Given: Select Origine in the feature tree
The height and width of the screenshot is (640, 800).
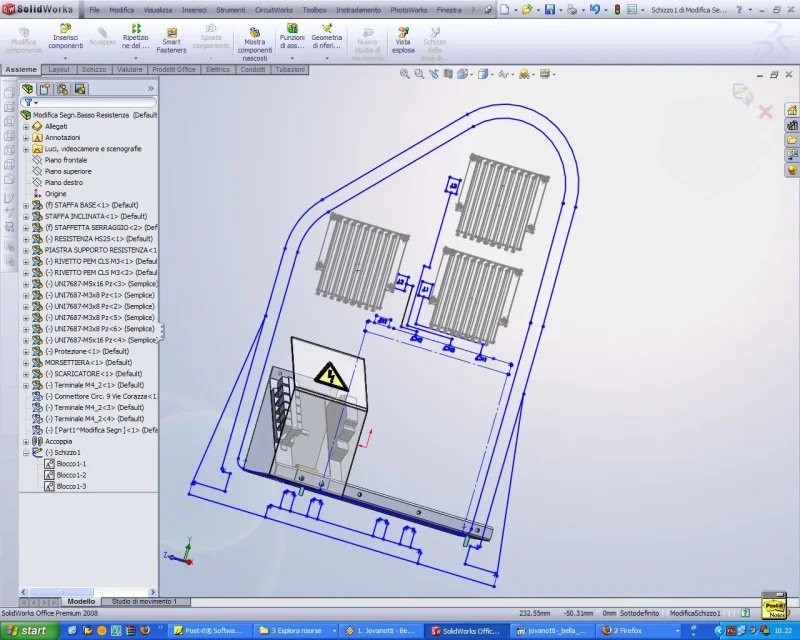Looking at the screenshot, I should click(55, 194).
